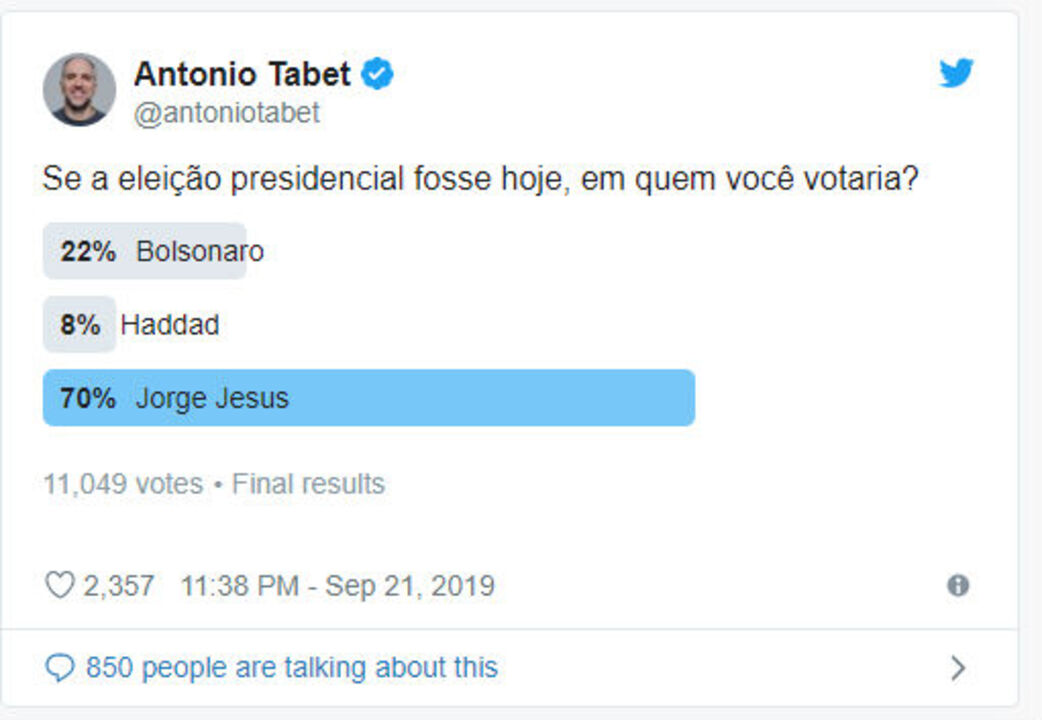
Task: Click the 11:38 PM - Sep 21, 2019 timestamp
Action: (x=337, y=586)
